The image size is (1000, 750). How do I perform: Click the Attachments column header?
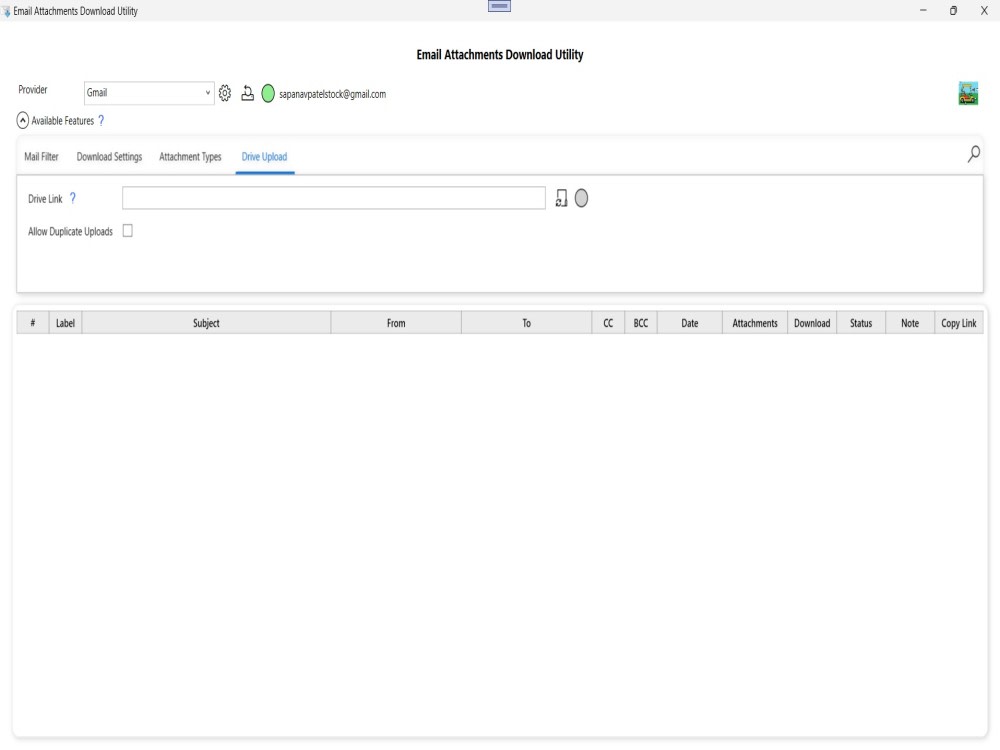[x=755, y=323]
